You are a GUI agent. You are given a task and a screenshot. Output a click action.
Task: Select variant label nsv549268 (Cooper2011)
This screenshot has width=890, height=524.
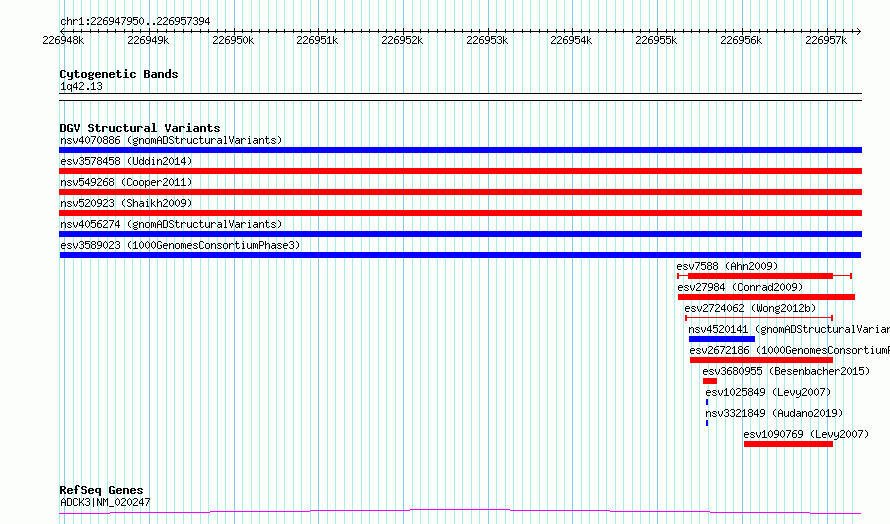[x=126, y=182]
